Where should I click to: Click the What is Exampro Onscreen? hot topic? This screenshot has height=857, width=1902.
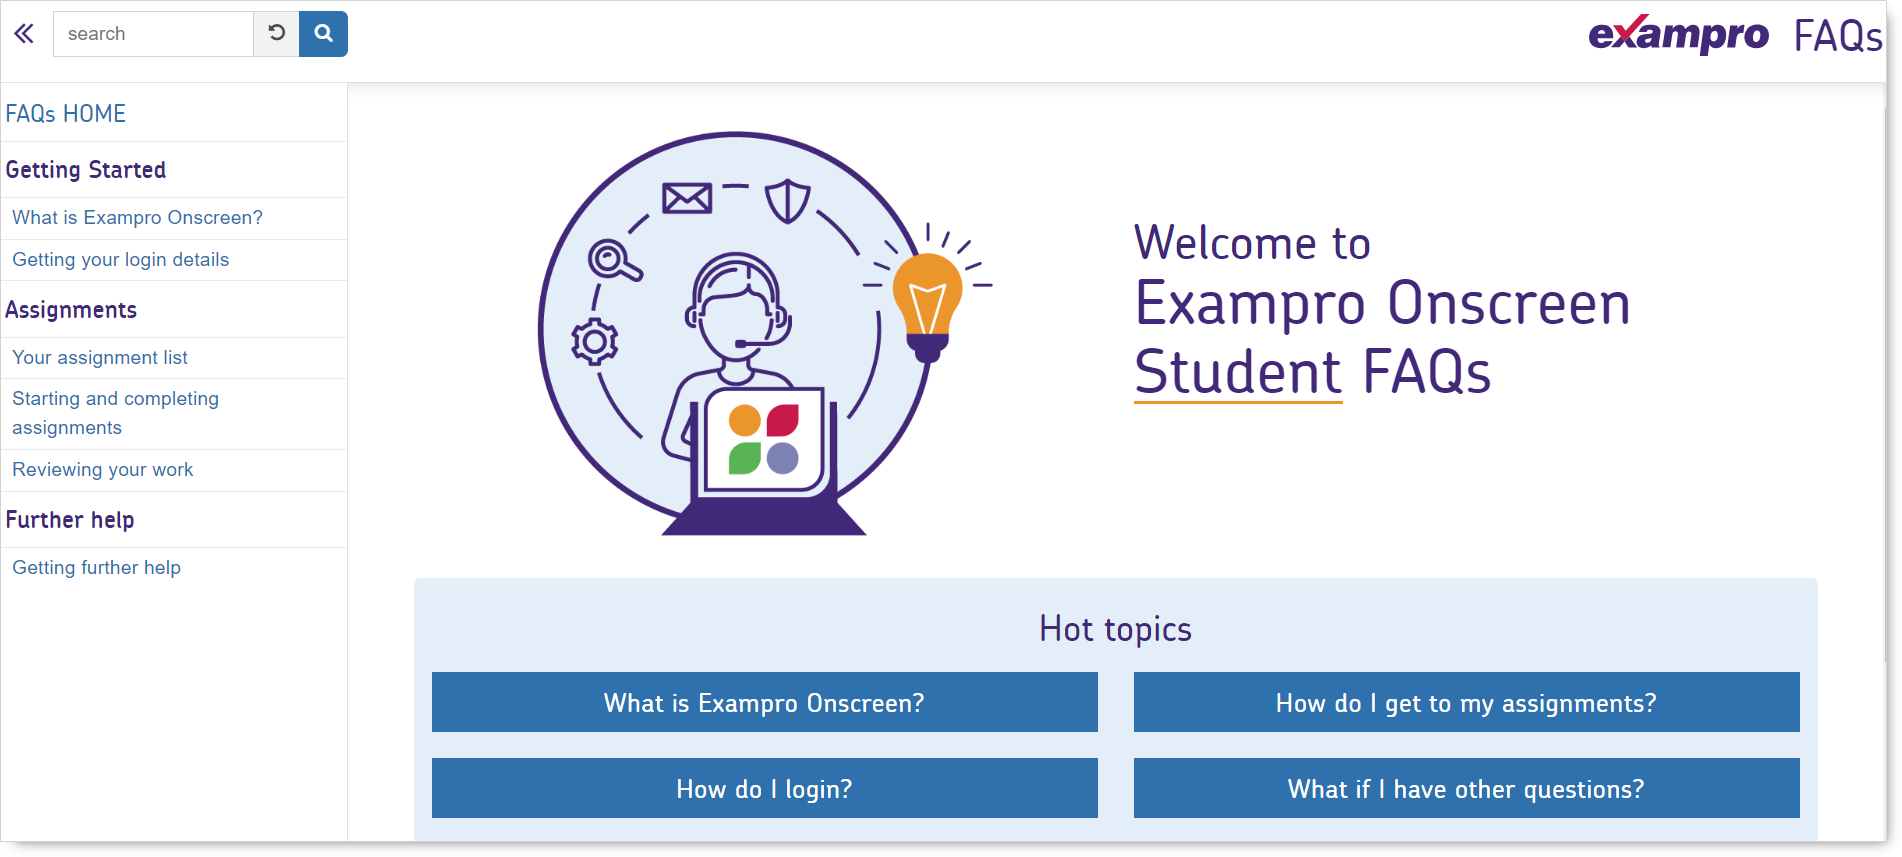[764, 703]
